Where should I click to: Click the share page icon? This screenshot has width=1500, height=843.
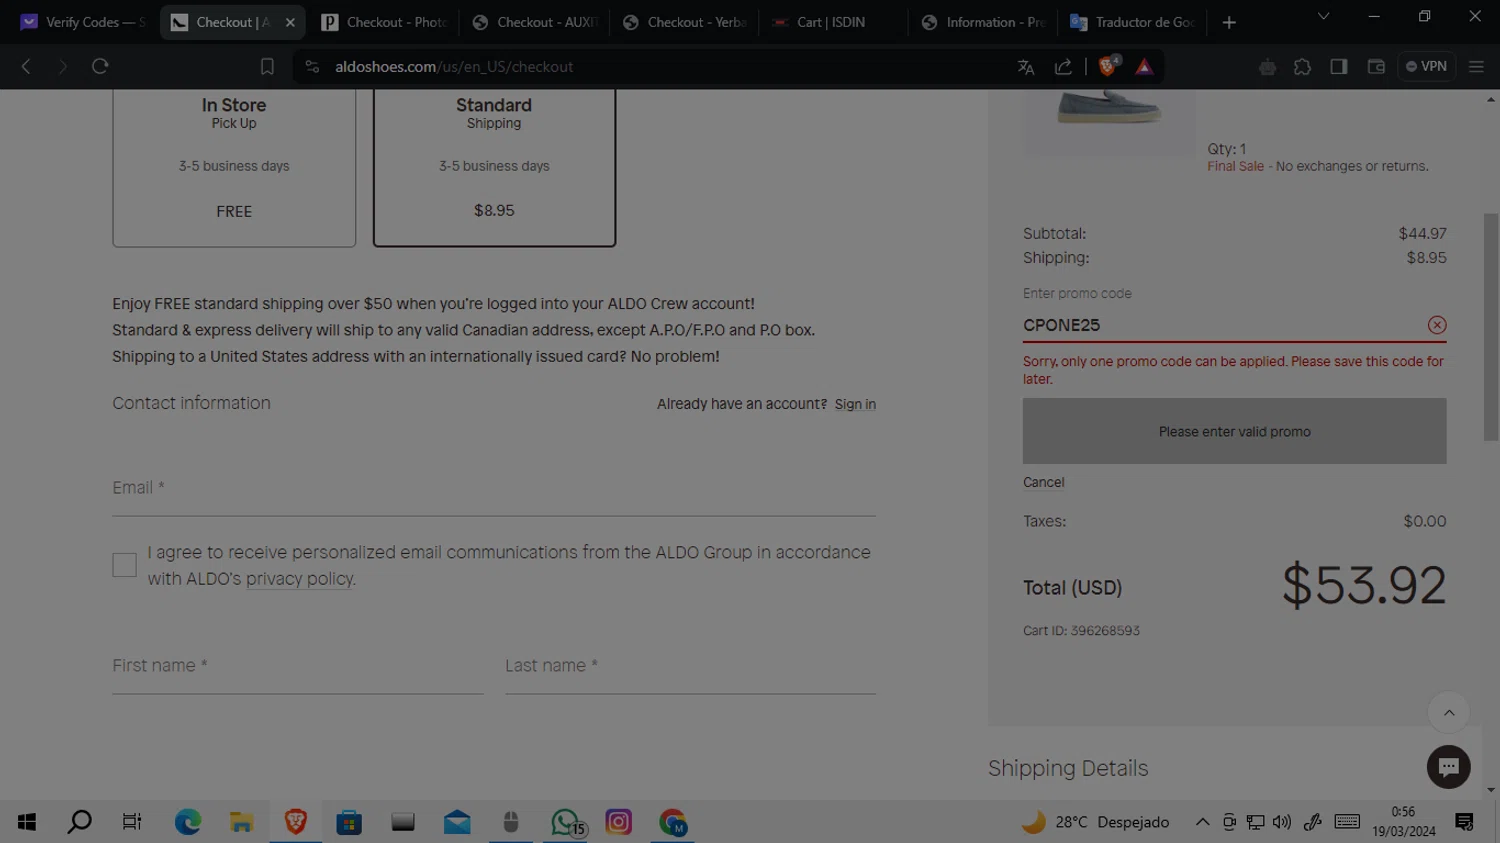tap(1063, 67)
